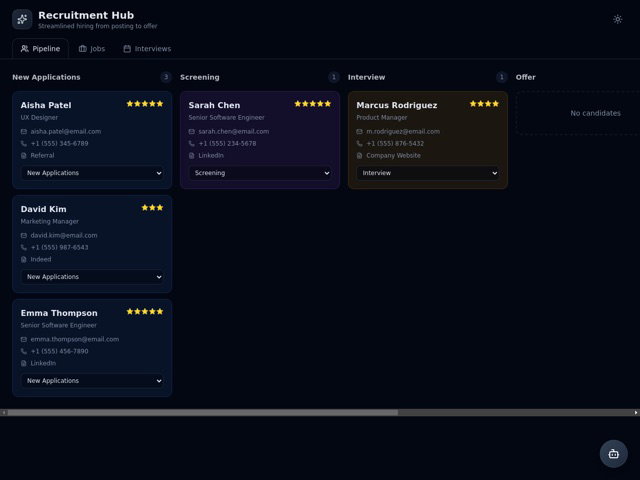Screen dimensions: 640x480
Task: Open Emma Thompson's stage dropdown
Action: click(92, 381)
